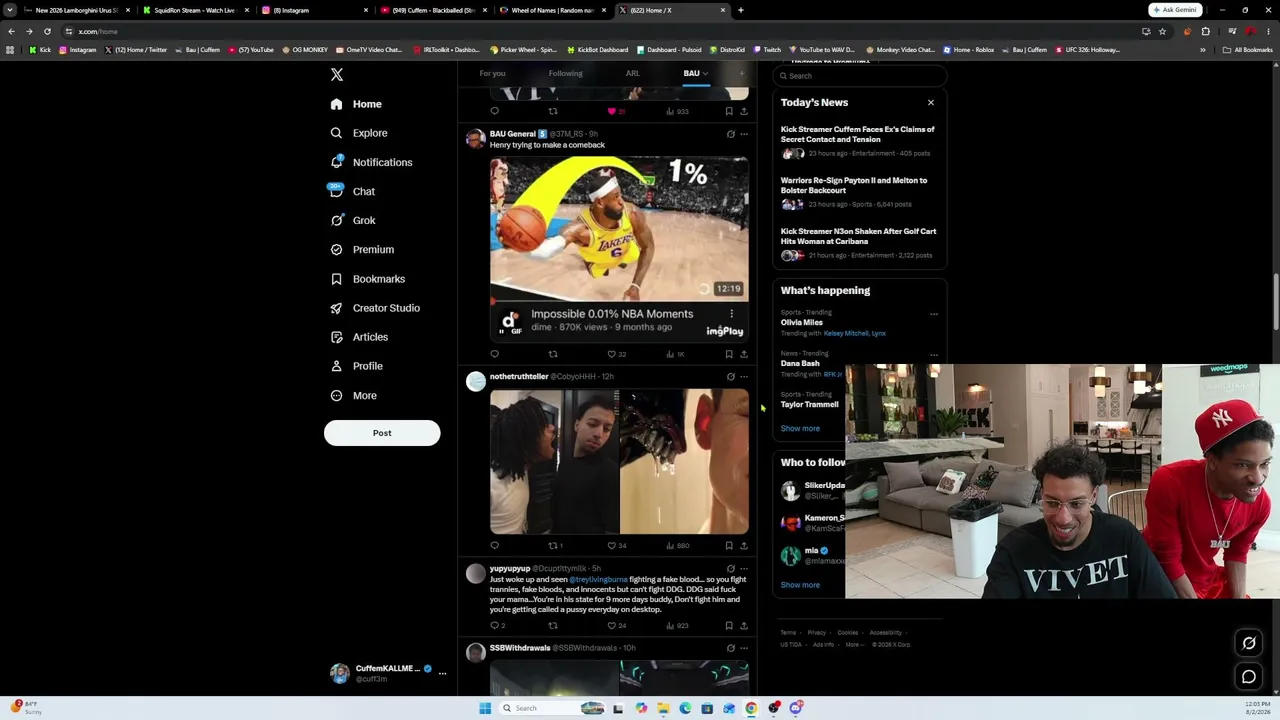Bookmark the nothetruthteller post
The height and width of the screenshot is (720, 1280).
point(729,546)
